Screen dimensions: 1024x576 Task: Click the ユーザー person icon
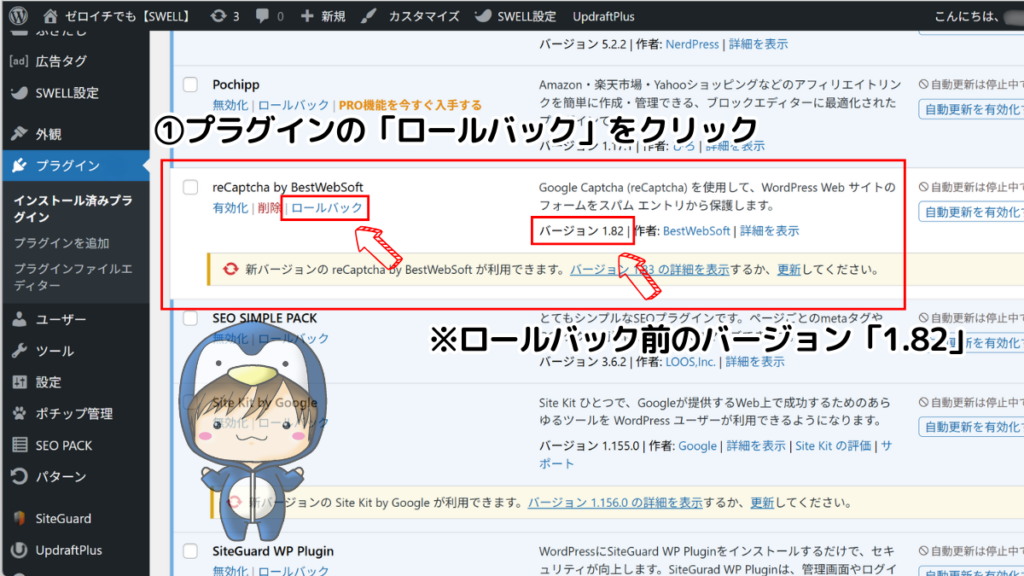click(x=20, y=319)
